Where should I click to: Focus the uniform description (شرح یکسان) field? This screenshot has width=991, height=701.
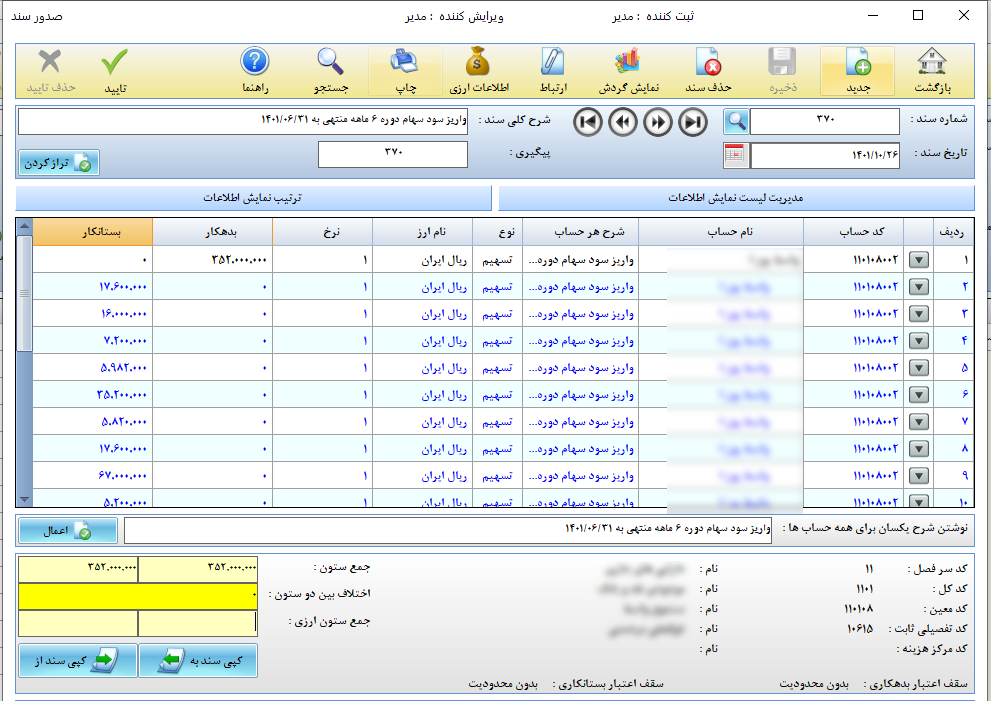[x=447, y=530]
